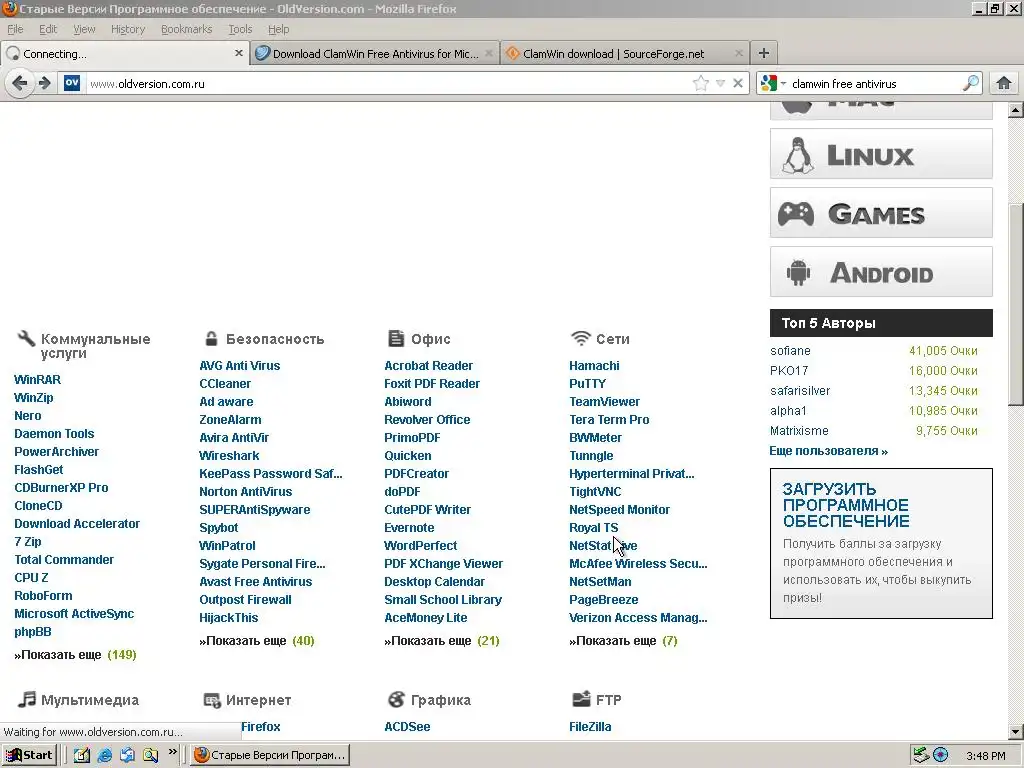1024x768 pixels.
Task: Open the Daemon Tools link
Action: (x=54, y=434)
